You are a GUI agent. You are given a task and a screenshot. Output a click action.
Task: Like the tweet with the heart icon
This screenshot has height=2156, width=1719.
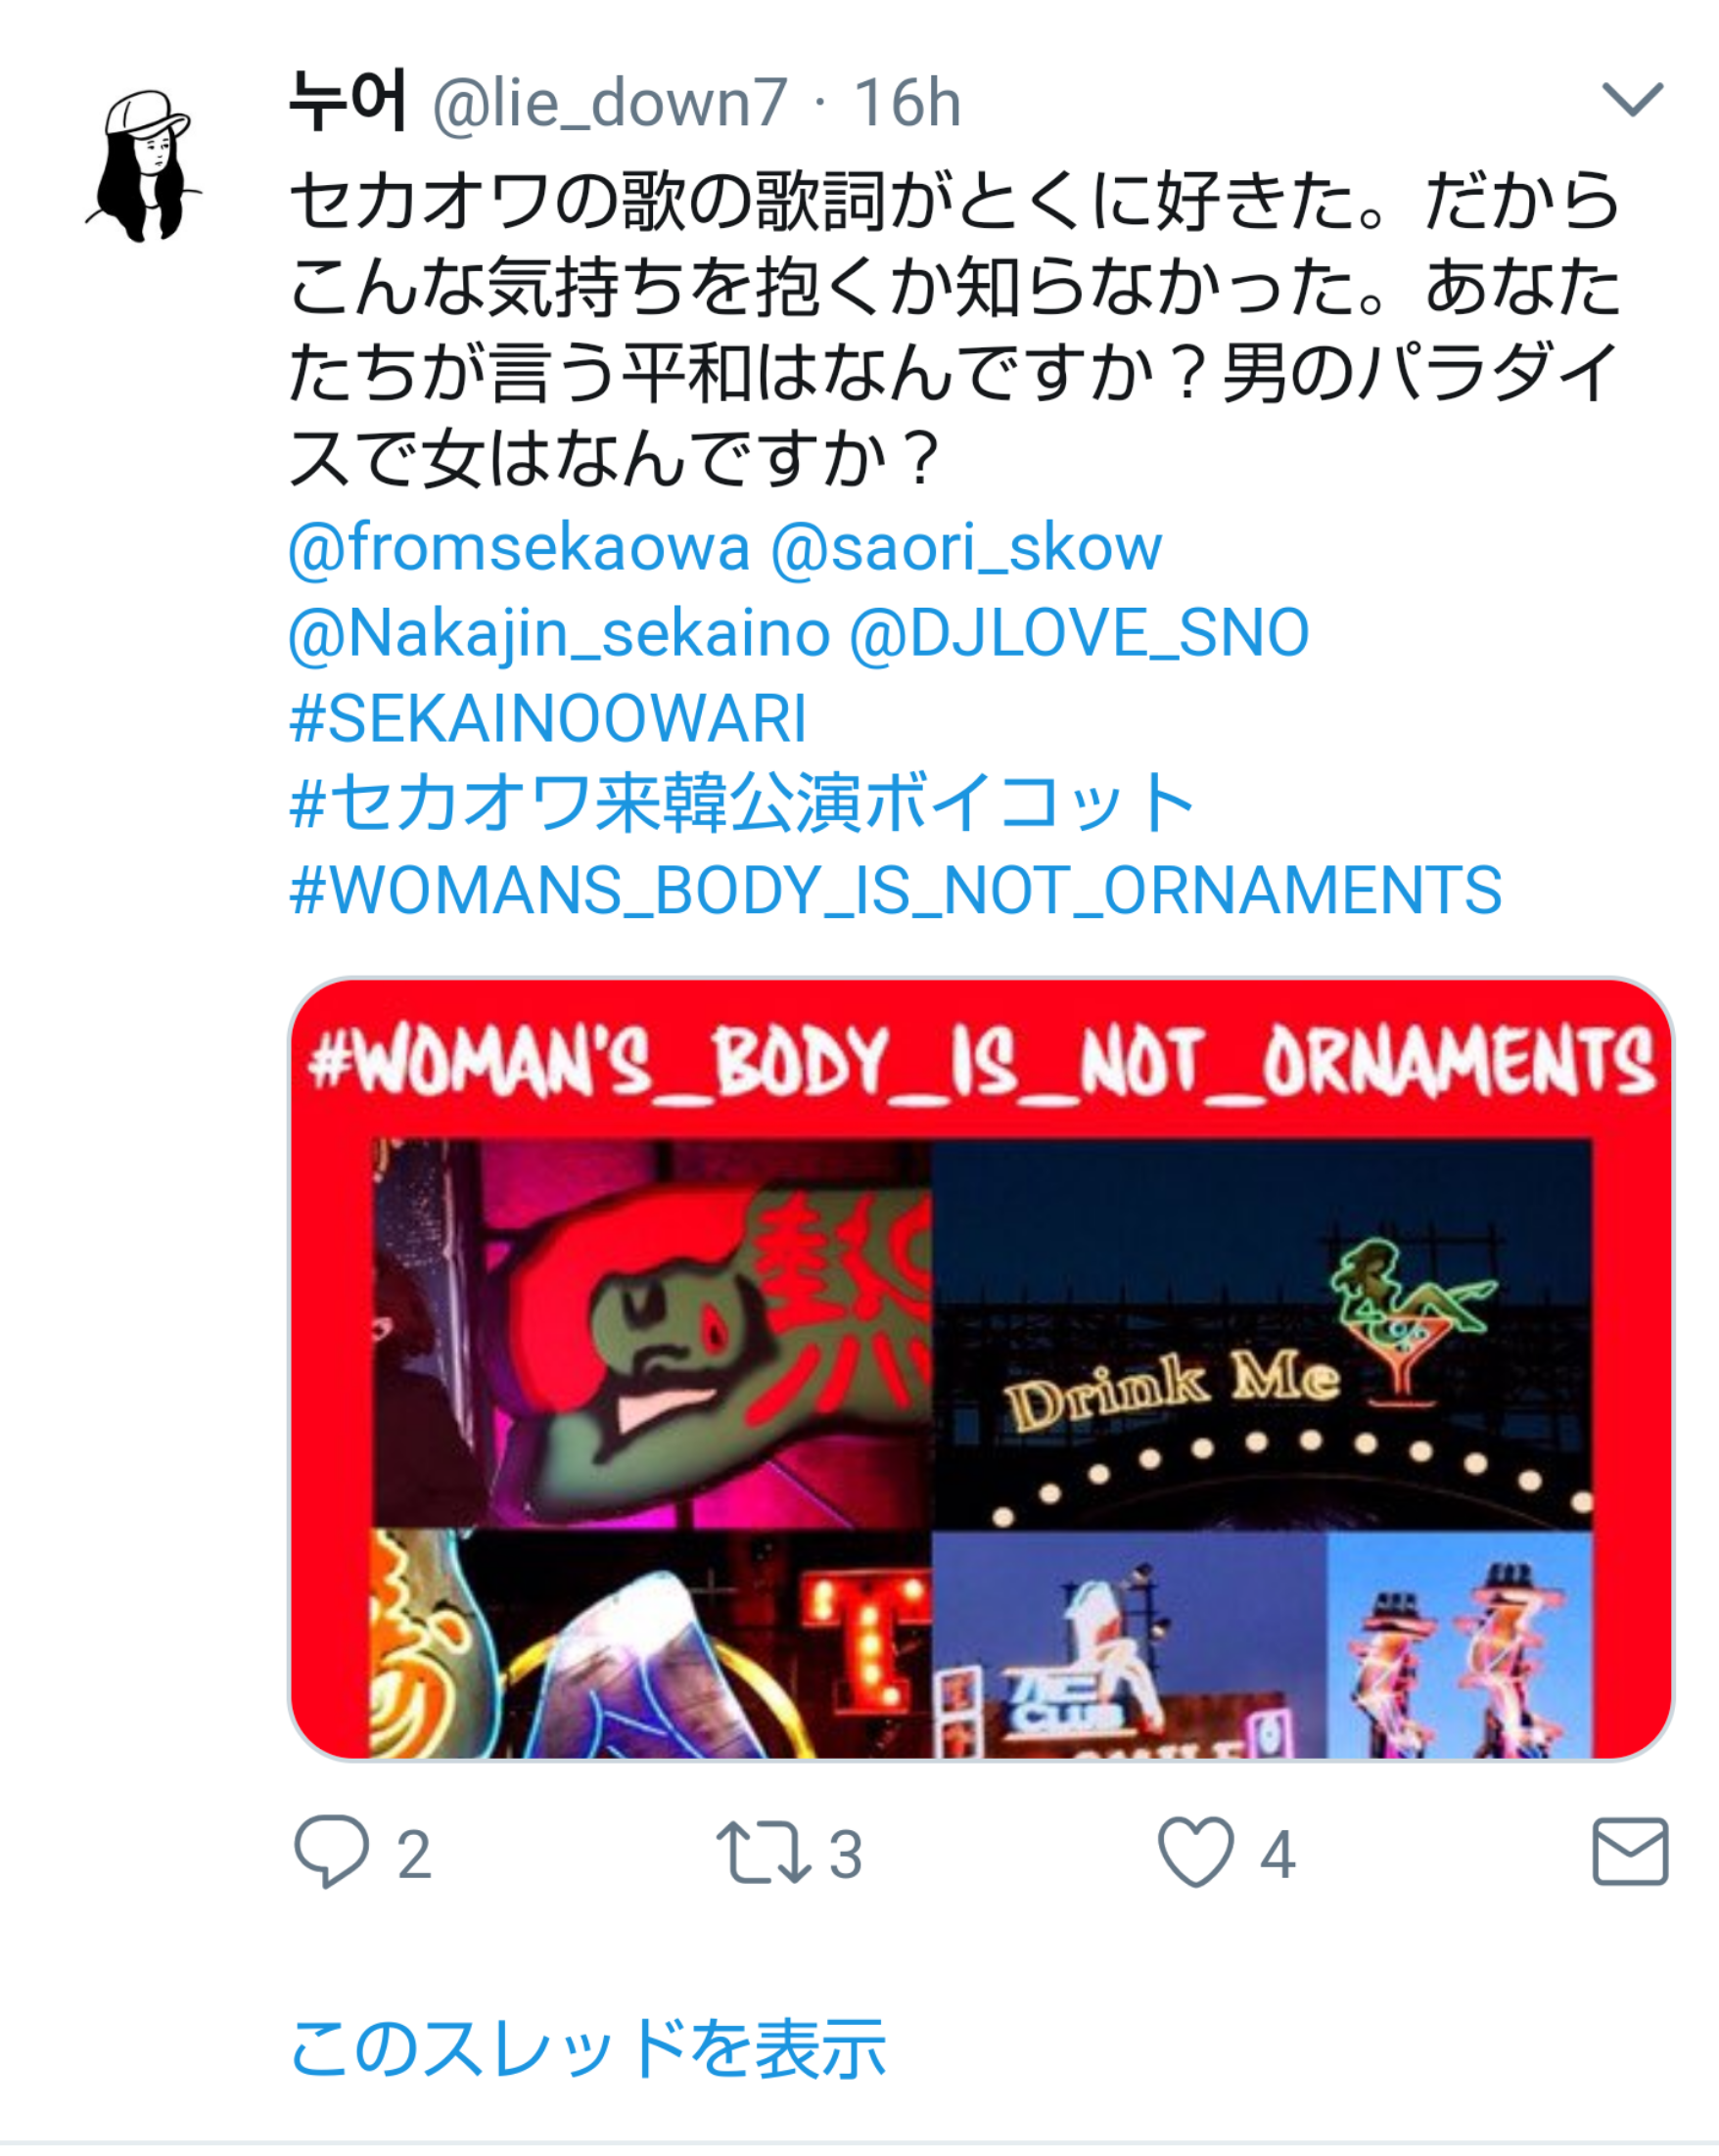[1195, 1851]
